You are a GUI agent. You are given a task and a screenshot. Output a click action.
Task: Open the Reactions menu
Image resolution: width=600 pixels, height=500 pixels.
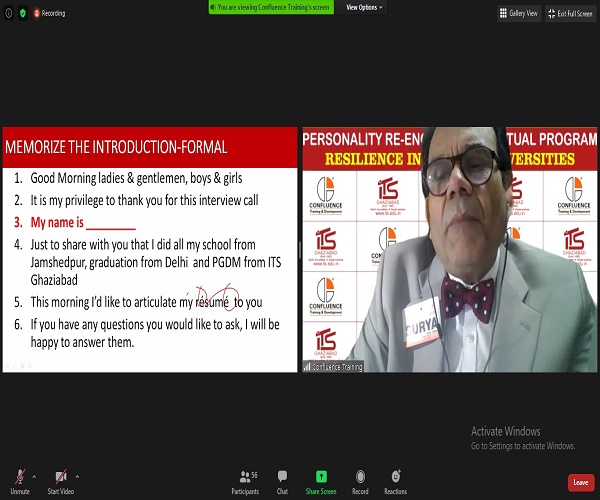[x=396, y=482]
